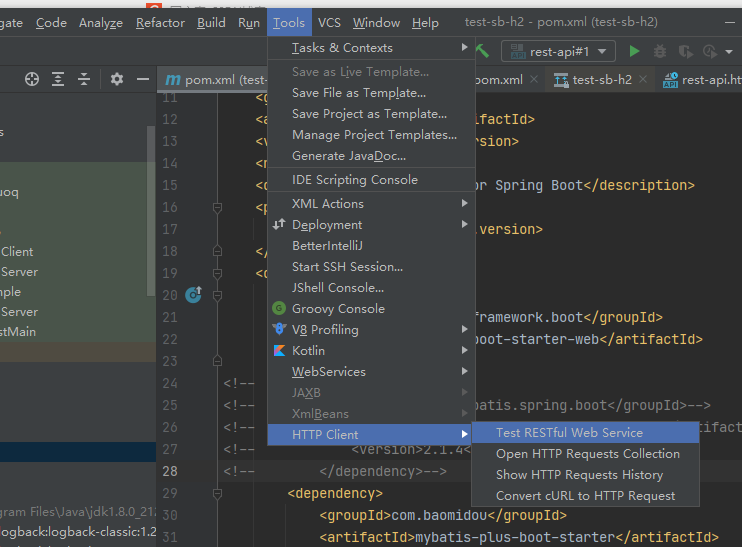Image resolution: width=742 pixels, height=547 pixels.
Task: Click the green Run button
Action: [634, 51]
